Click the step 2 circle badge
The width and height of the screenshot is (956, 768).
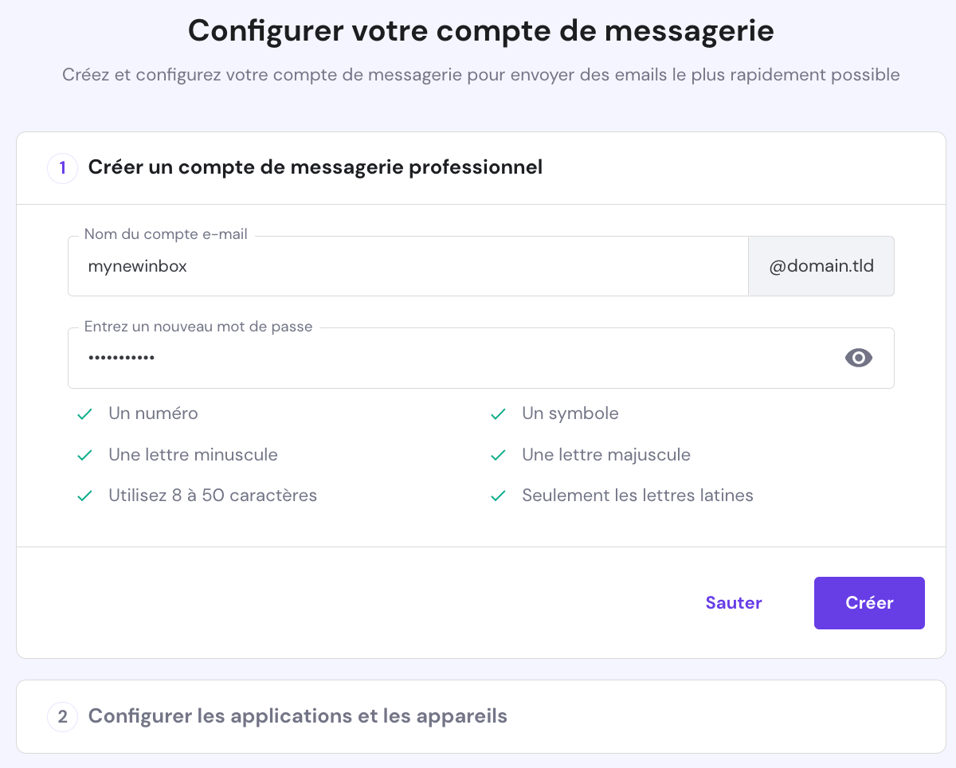point(62,716)
